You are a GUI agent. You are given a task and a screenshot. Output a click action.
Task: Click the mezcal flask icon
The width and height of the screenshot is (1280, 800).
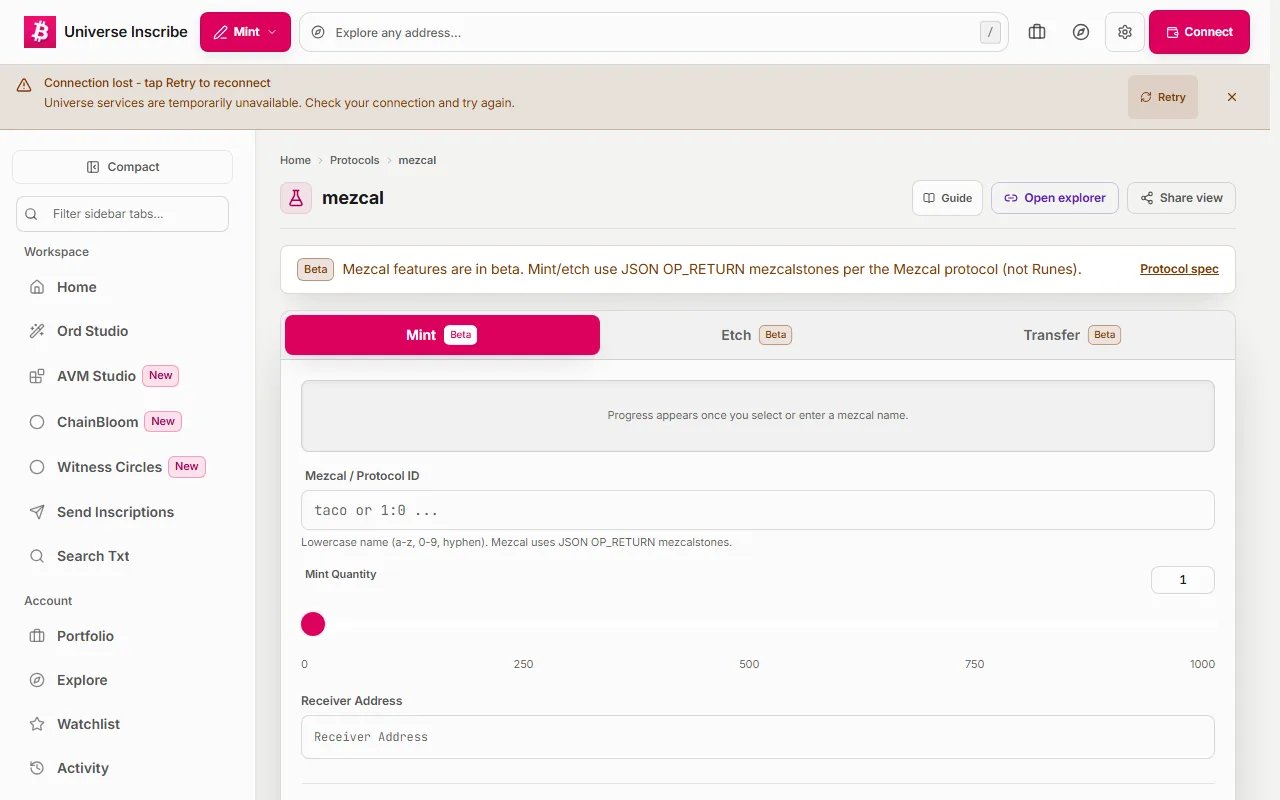(x=296, y=198)
